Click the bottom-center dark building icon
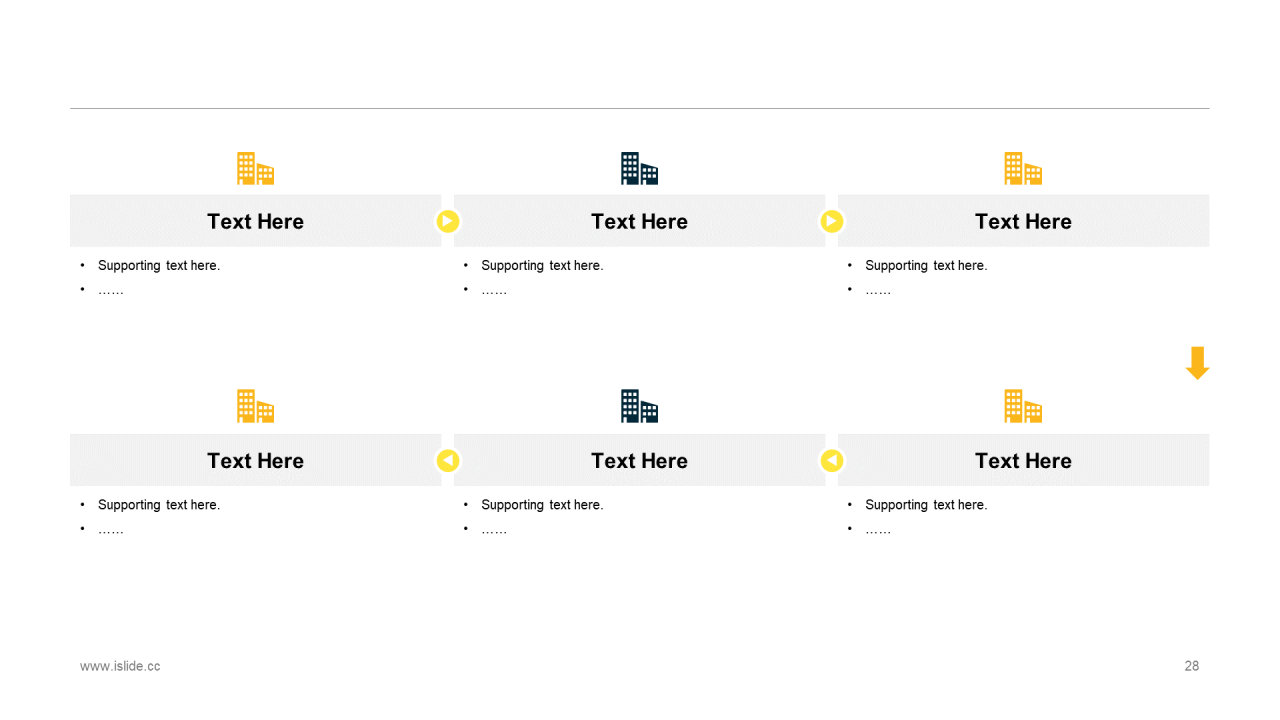This screenshot has width=1280, height=720. (x=639, y=406)
